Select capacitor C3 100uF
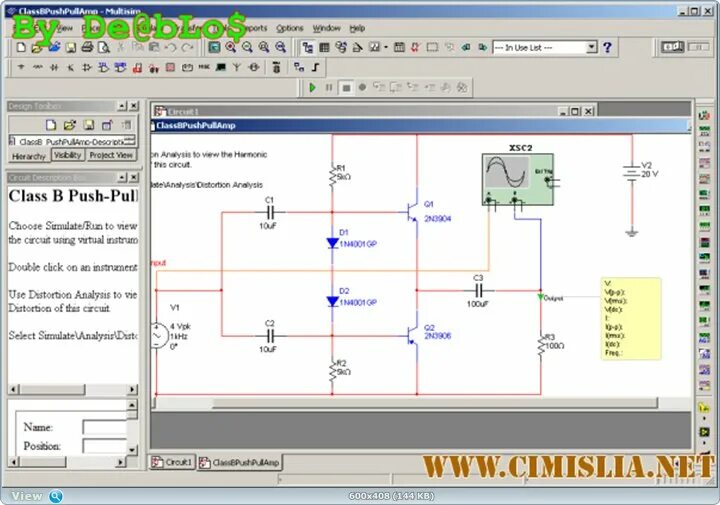This screenshot has width=720, height=505. pyautogui.click(x=478, y=290)
